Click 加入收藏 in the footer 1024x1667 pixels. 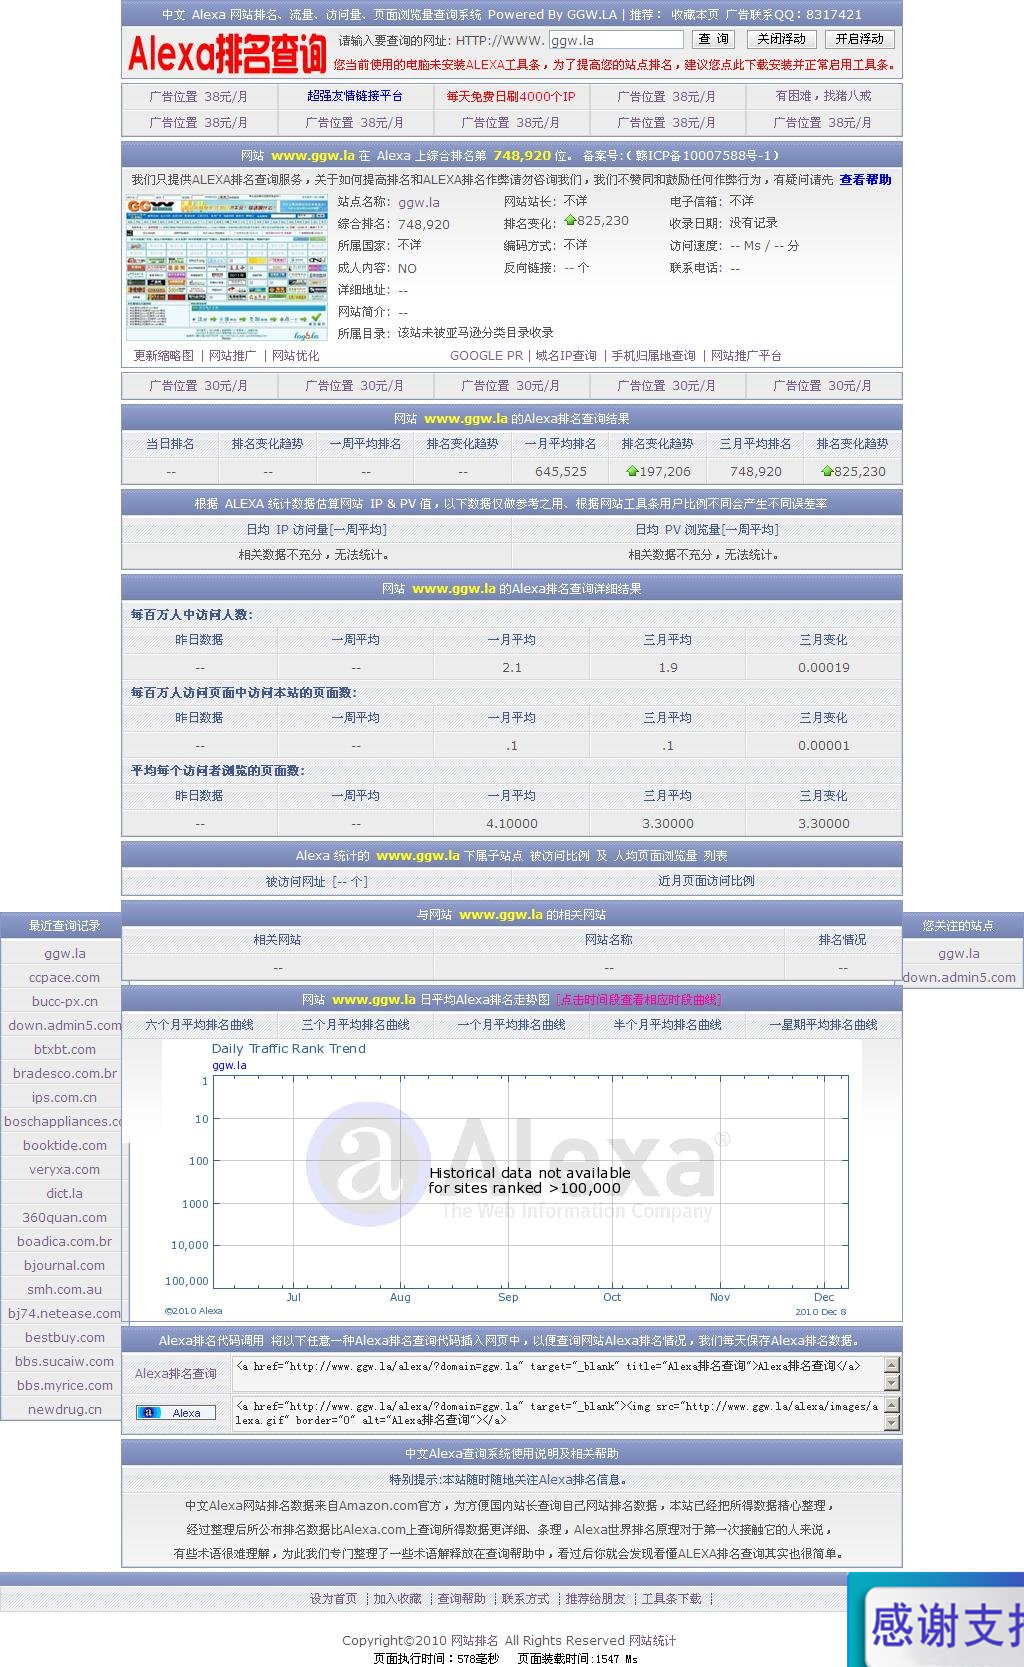click(x=397, y=1599)
